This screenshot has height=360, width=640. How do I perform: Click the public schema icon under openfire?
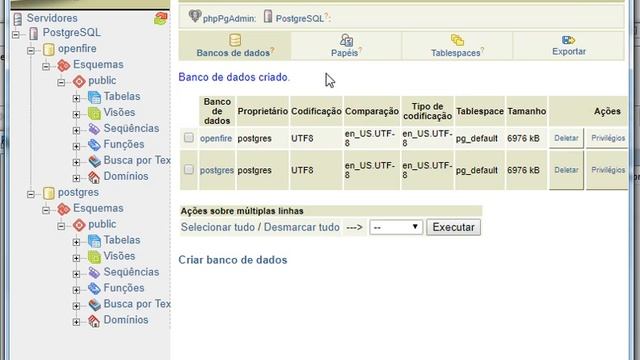pos(79,81)
